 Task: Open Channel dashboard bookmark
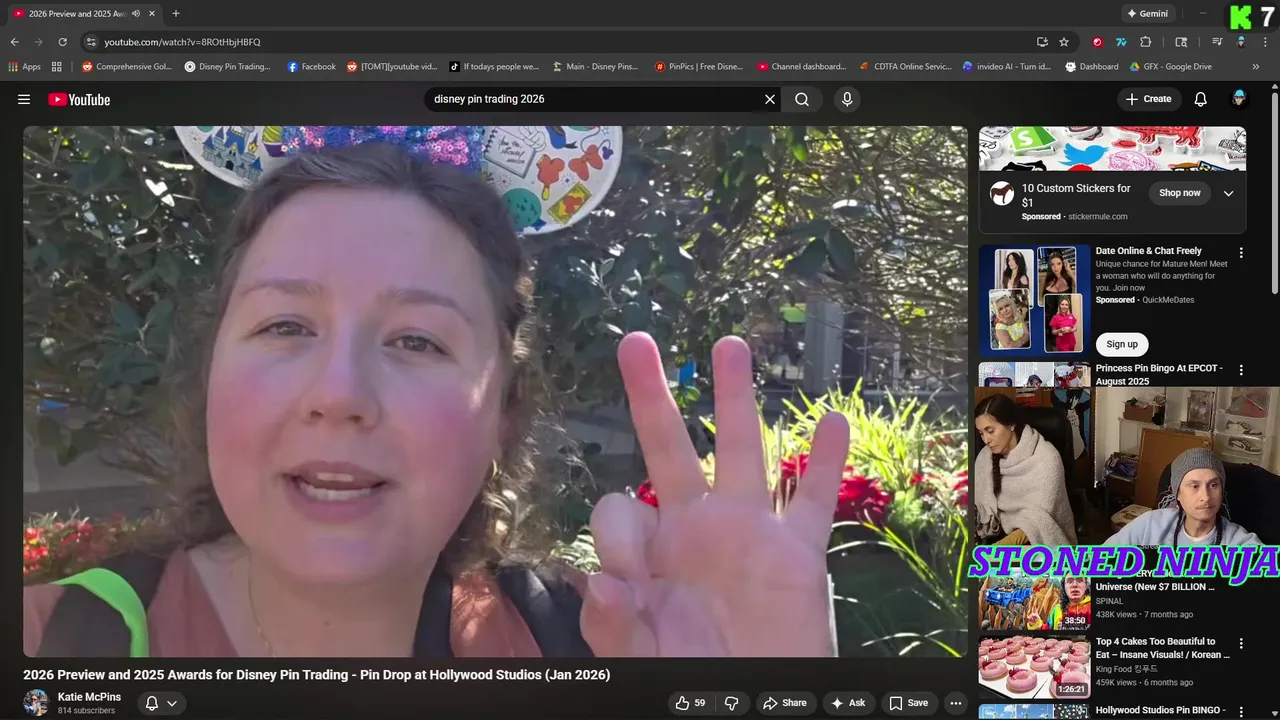click(x=802, y=67)
